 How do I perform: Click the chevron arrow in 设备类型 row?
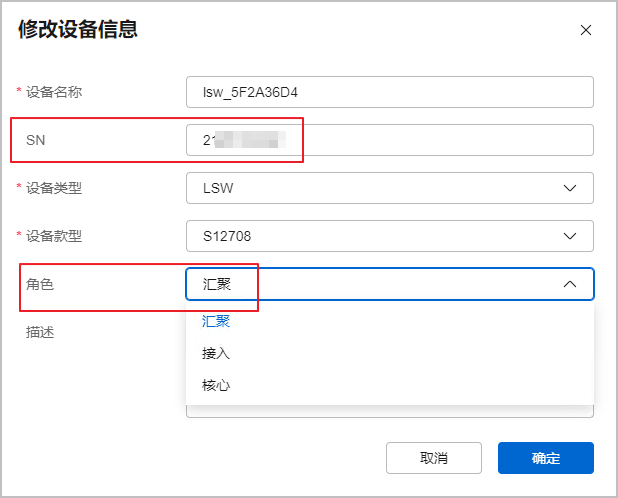pyautogui.click(x=570, y=188)
